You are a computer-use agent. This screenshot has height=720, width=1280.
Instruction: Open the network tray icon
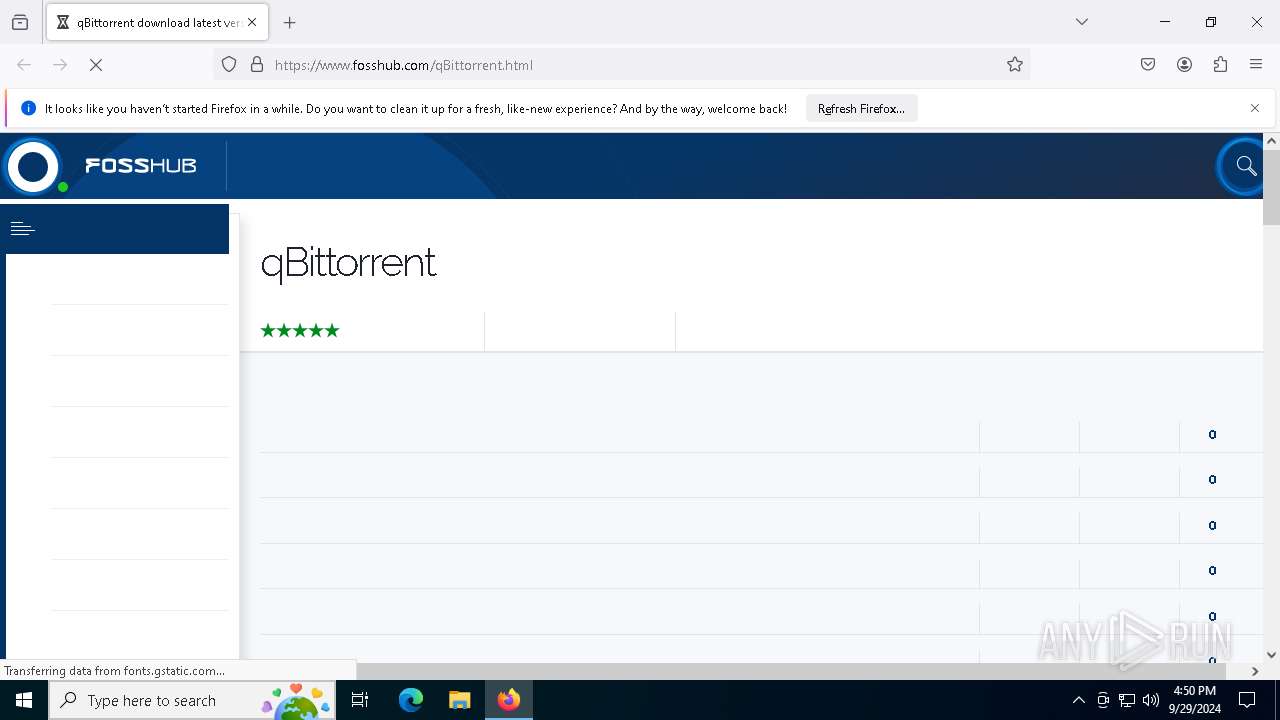tap(1127, 700)
